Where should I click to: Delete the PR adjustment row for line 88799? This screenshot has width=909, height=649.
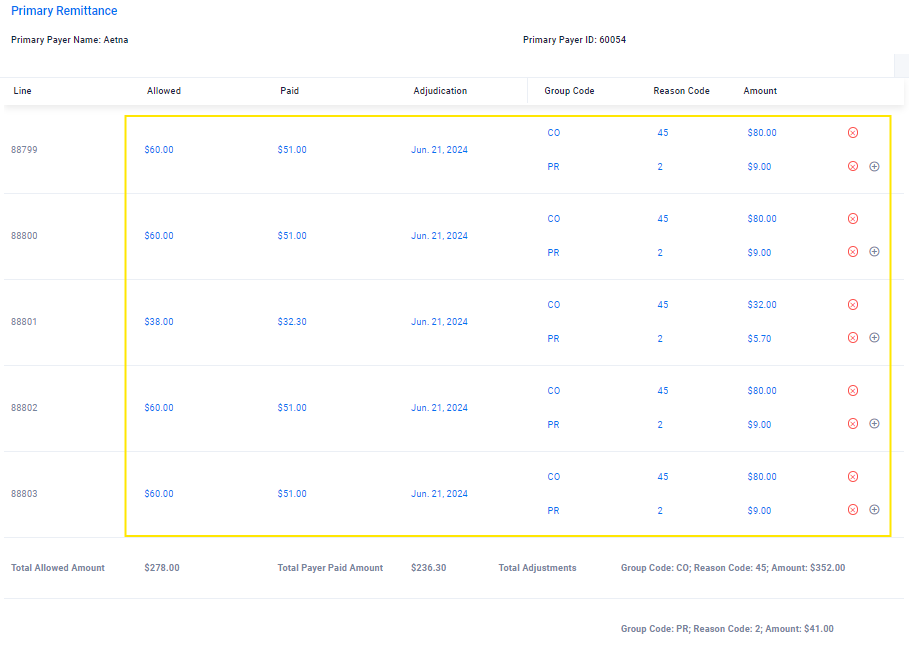(x=853, y=166)
